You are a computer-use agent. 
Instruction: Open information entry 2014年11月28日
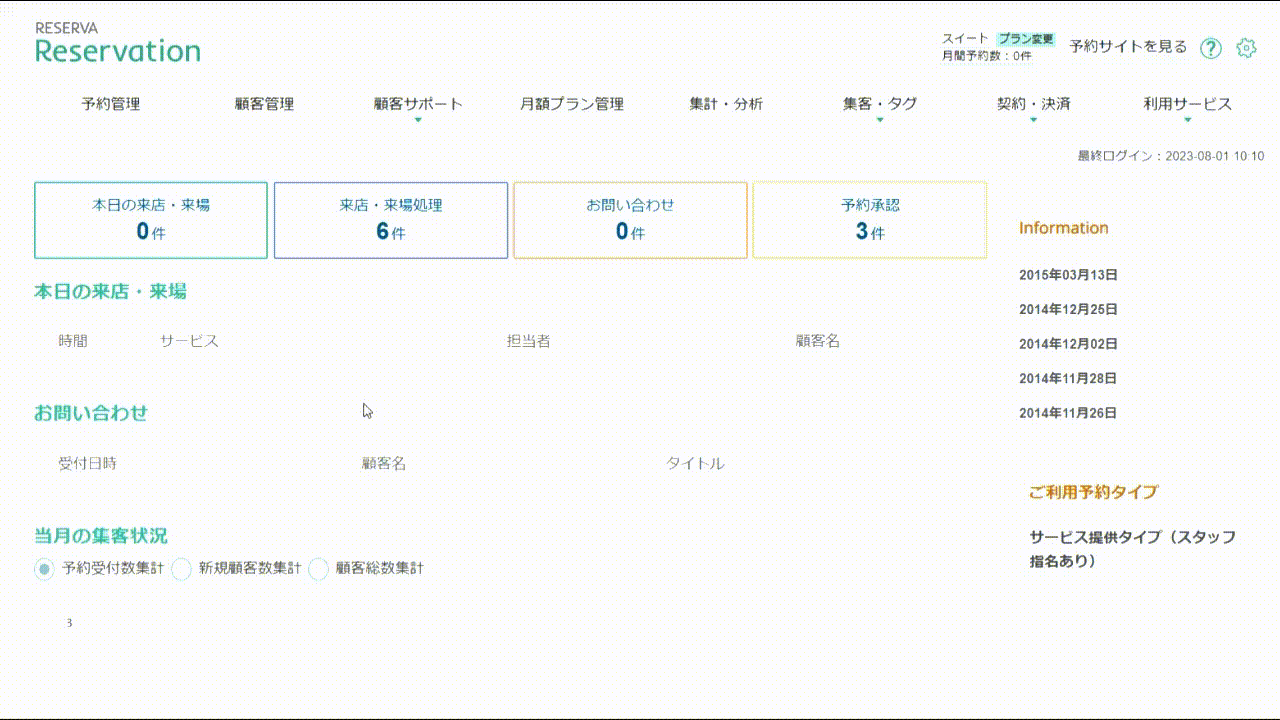pos(1068,379)
